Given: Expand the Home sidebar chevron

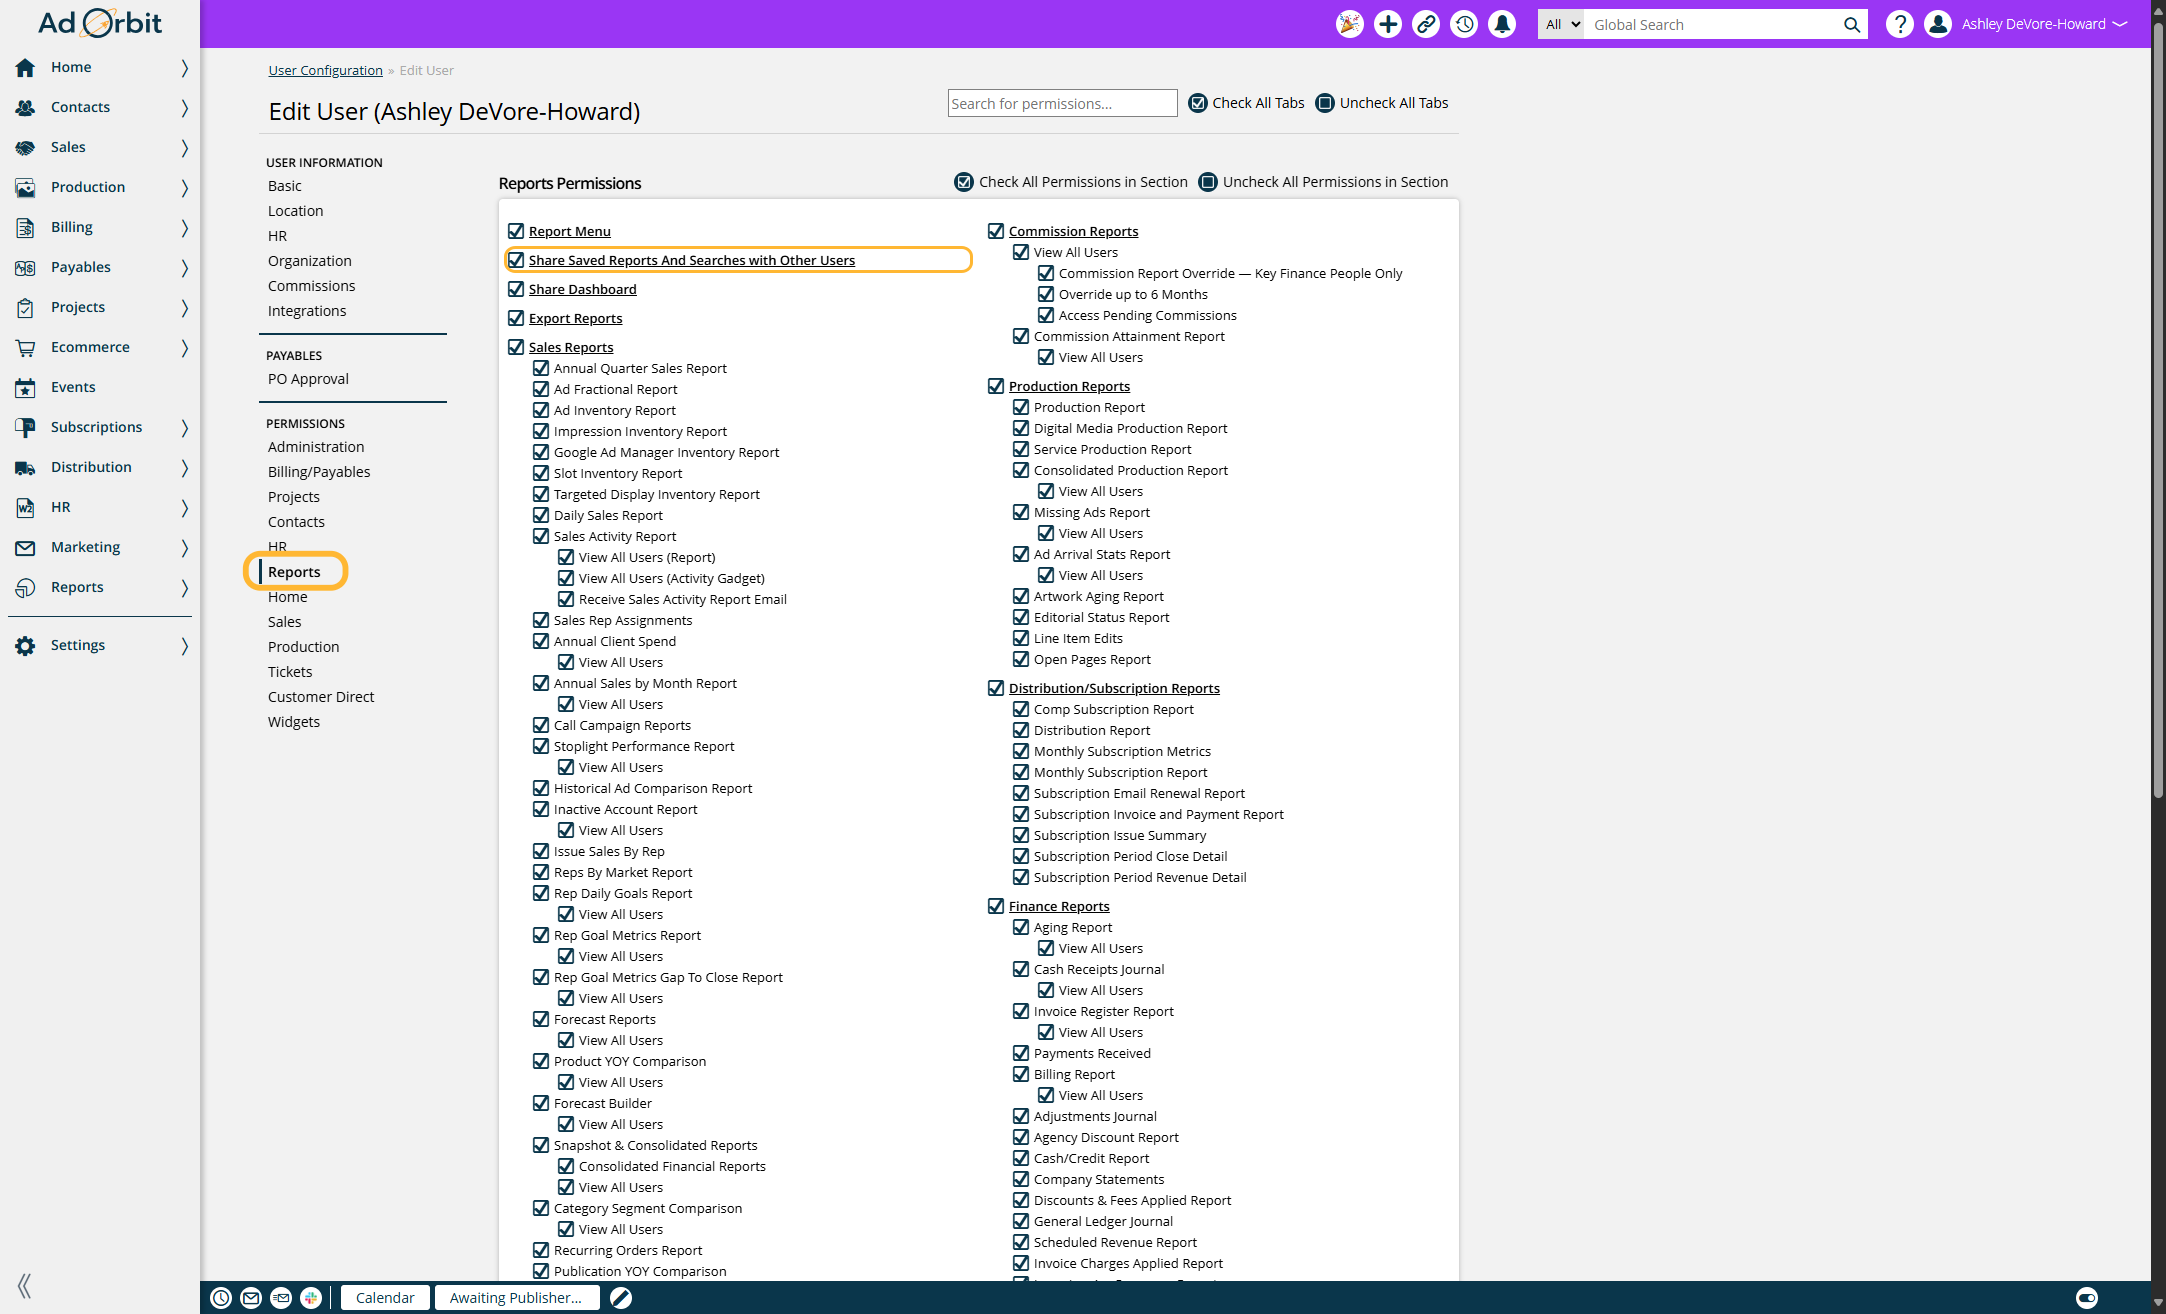Looking at the screenshot, I should coord(185,67).
